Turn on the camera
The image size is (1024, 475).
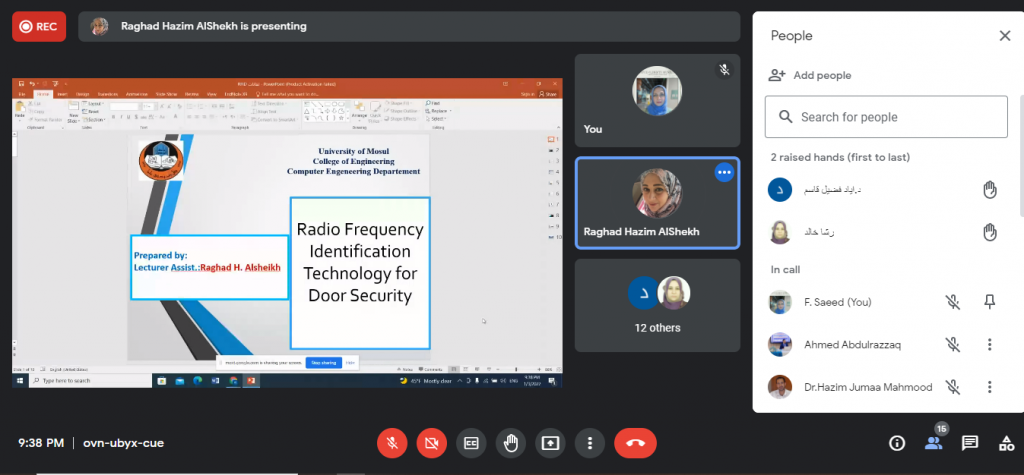pos(432,443)
